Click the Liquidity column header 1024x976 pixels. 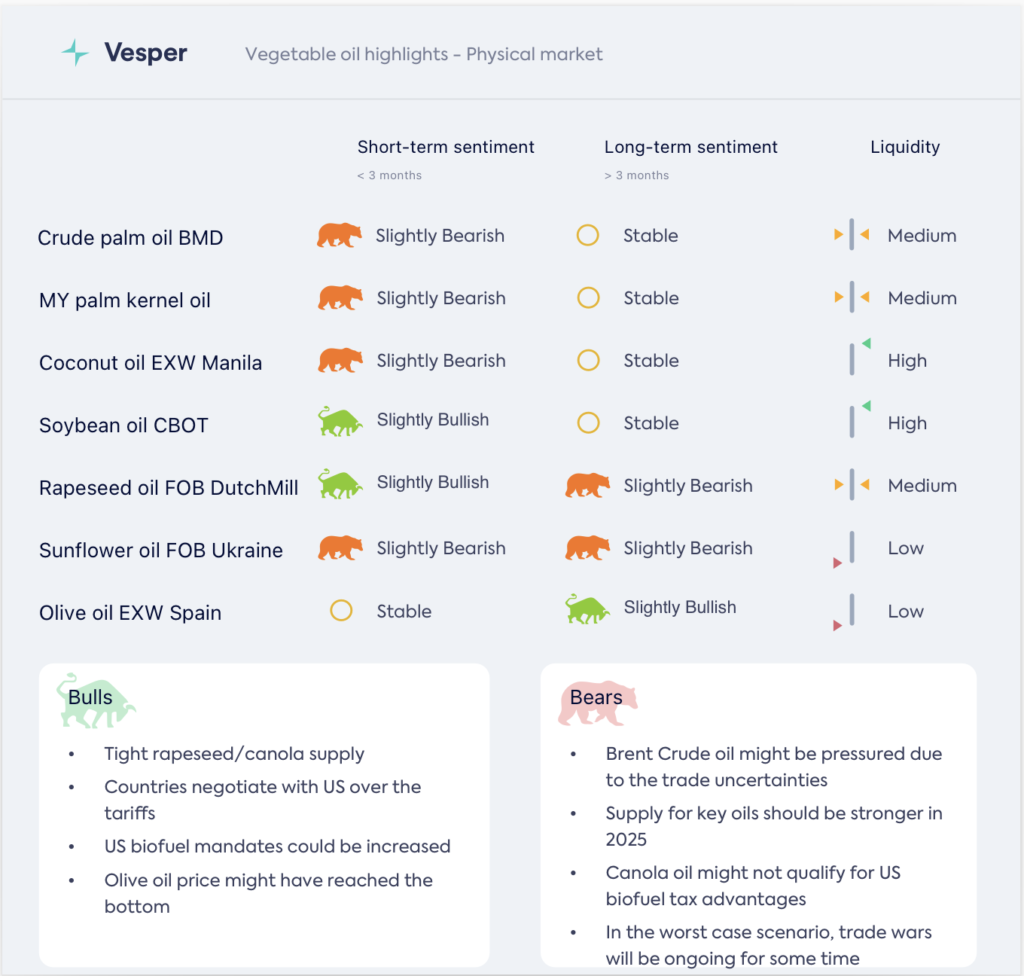coord(905,147)
